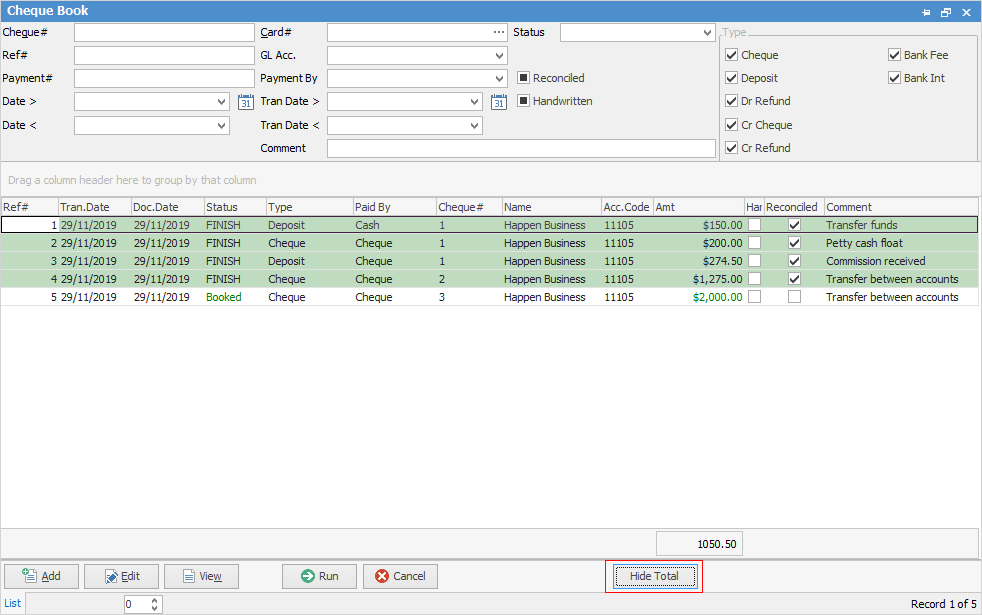
Task: Click Add button to create new entry
Action: pos(41,576)
